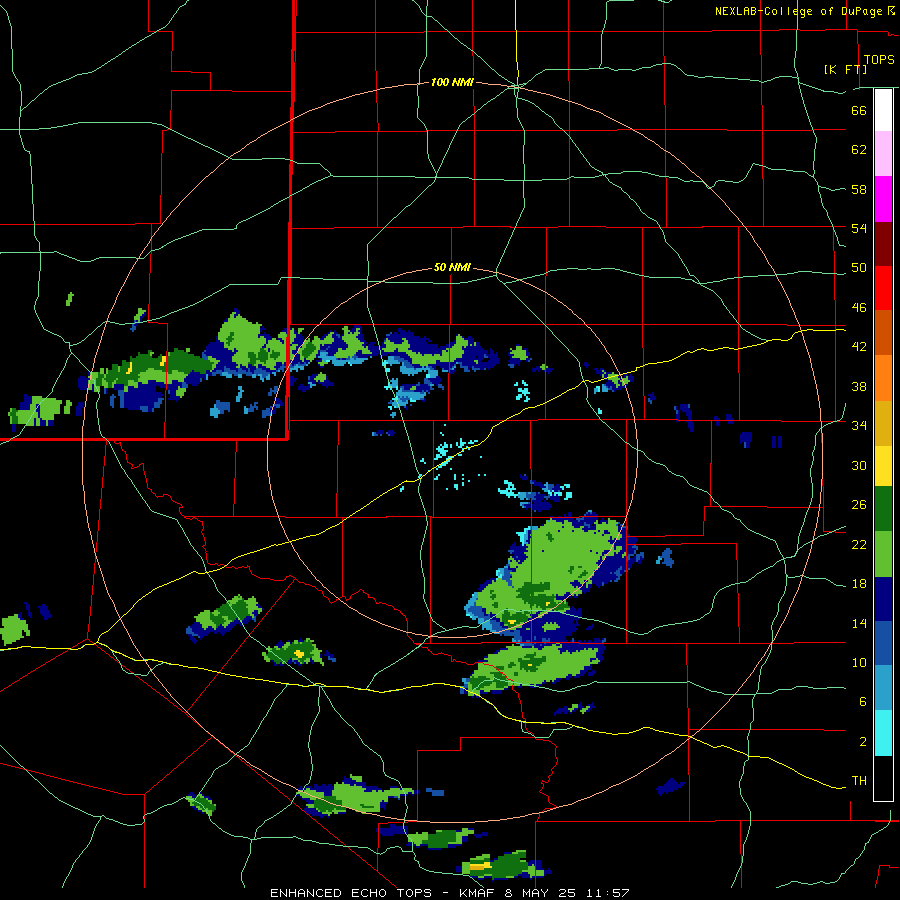Viewport: 900px width, 900px height.
Task: Click the "NEXLAB-College of DuPage" text
Action: click(x=798, y=11)
